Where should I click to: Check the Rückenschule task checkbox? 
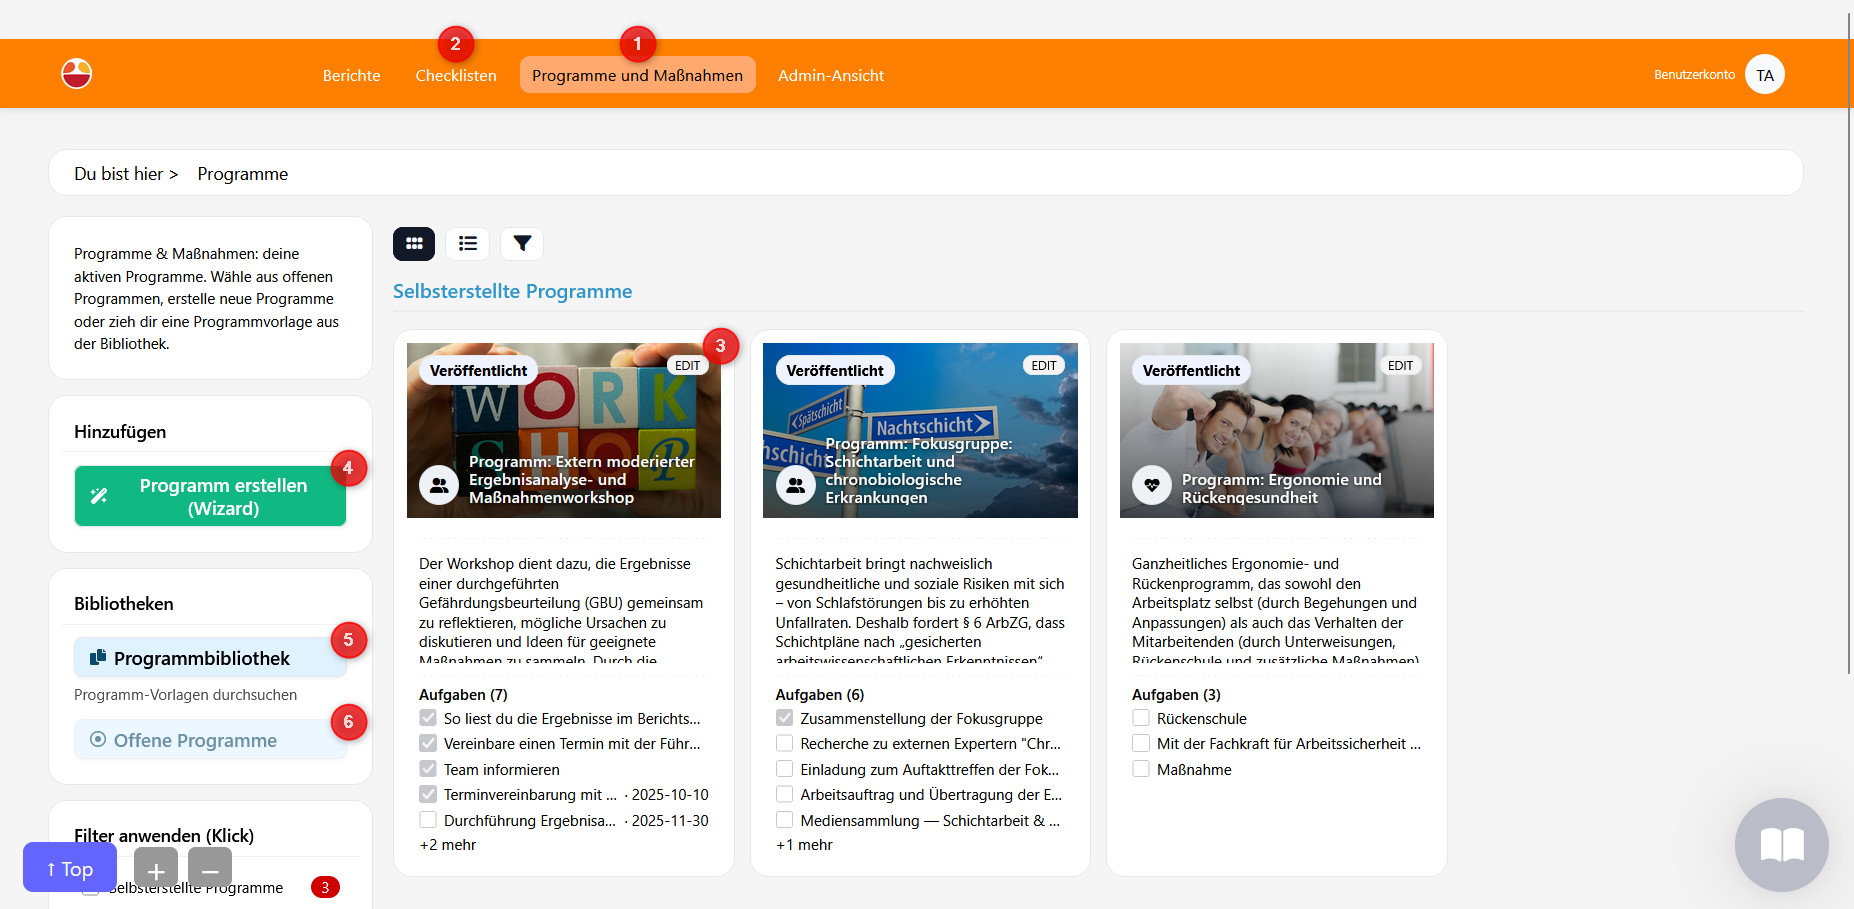coord(1141,718)
